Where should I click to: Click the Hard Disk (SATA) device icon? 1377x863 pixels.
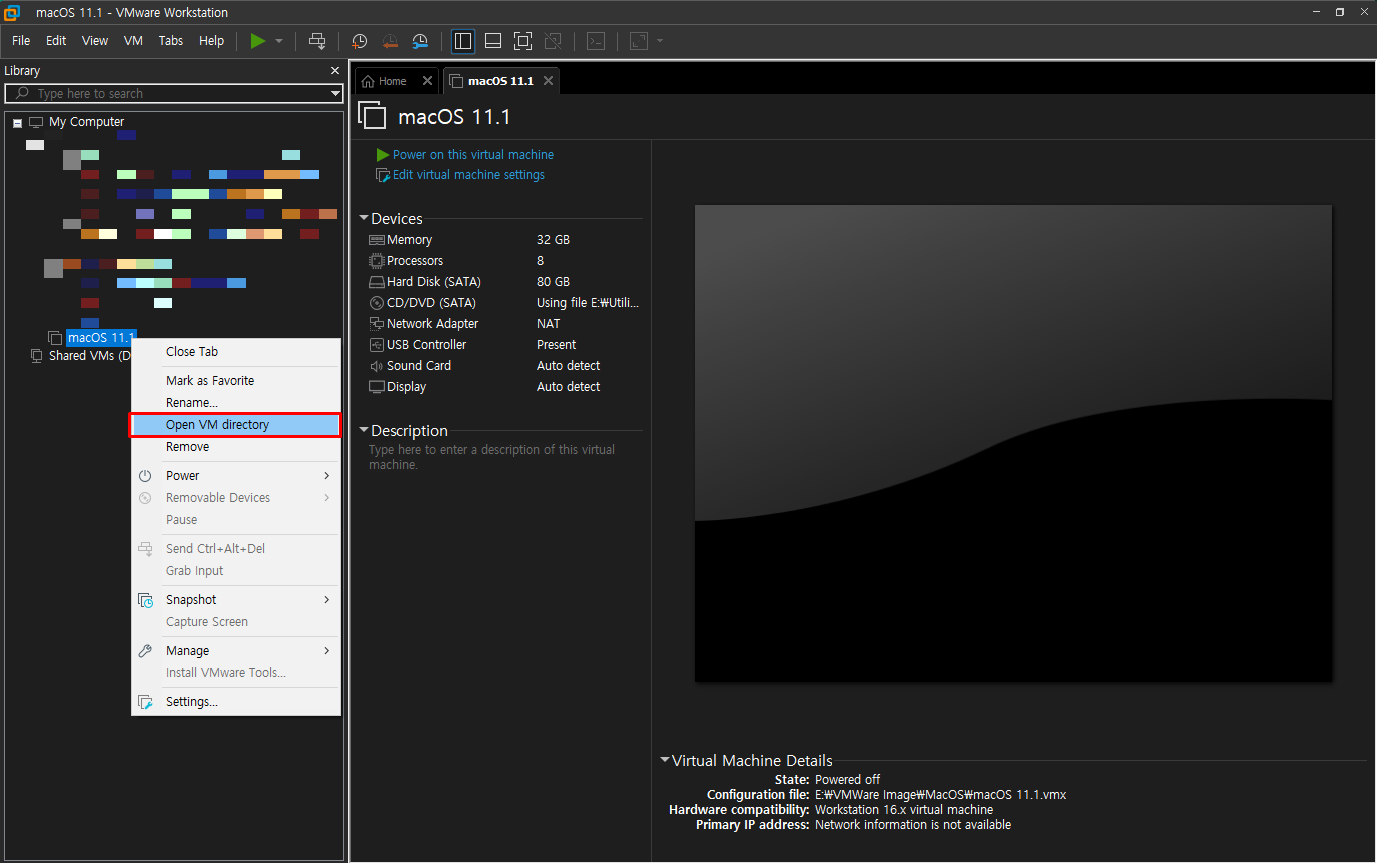pyautogui.click(x=377, y=282)
